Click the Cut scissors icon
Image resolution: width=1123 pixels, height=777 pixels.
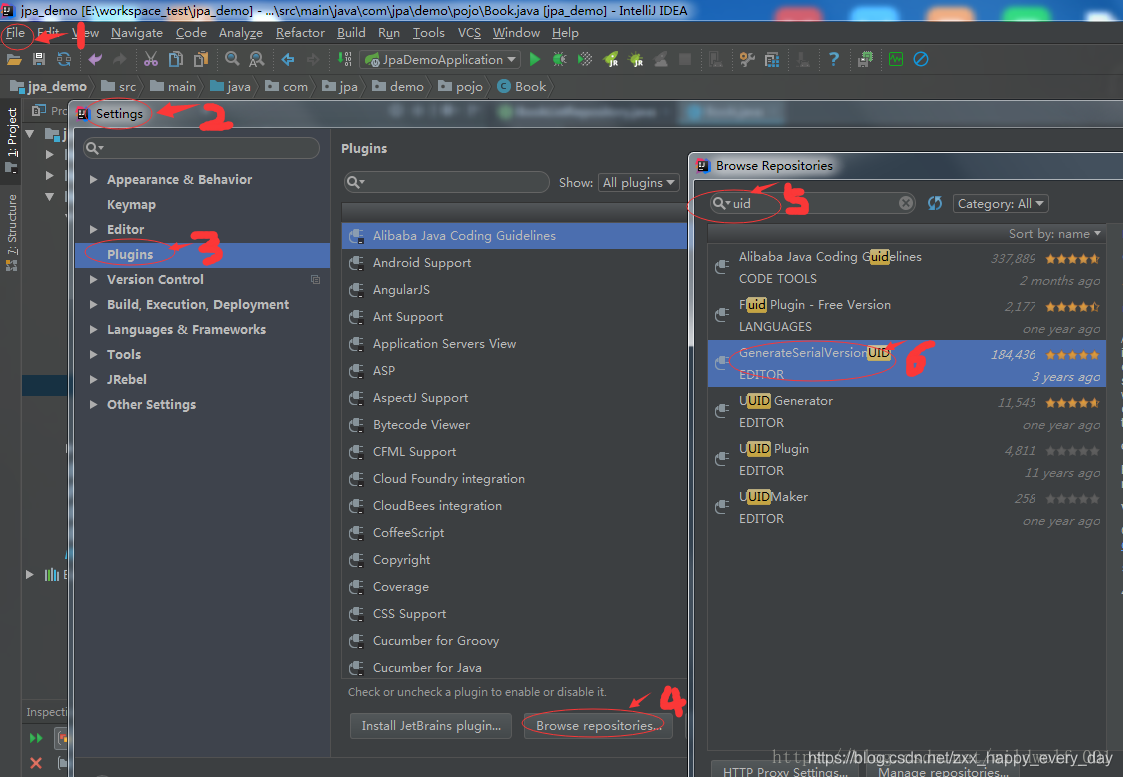coord(150,59)
